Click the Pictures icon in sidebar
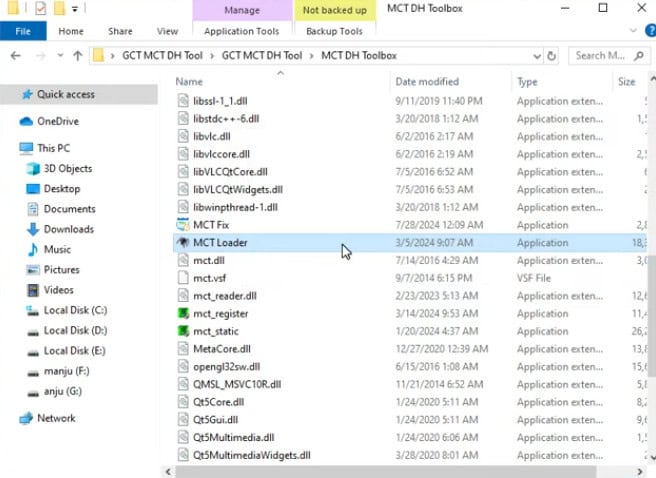656x478 pixels. (x=33, y=270)
